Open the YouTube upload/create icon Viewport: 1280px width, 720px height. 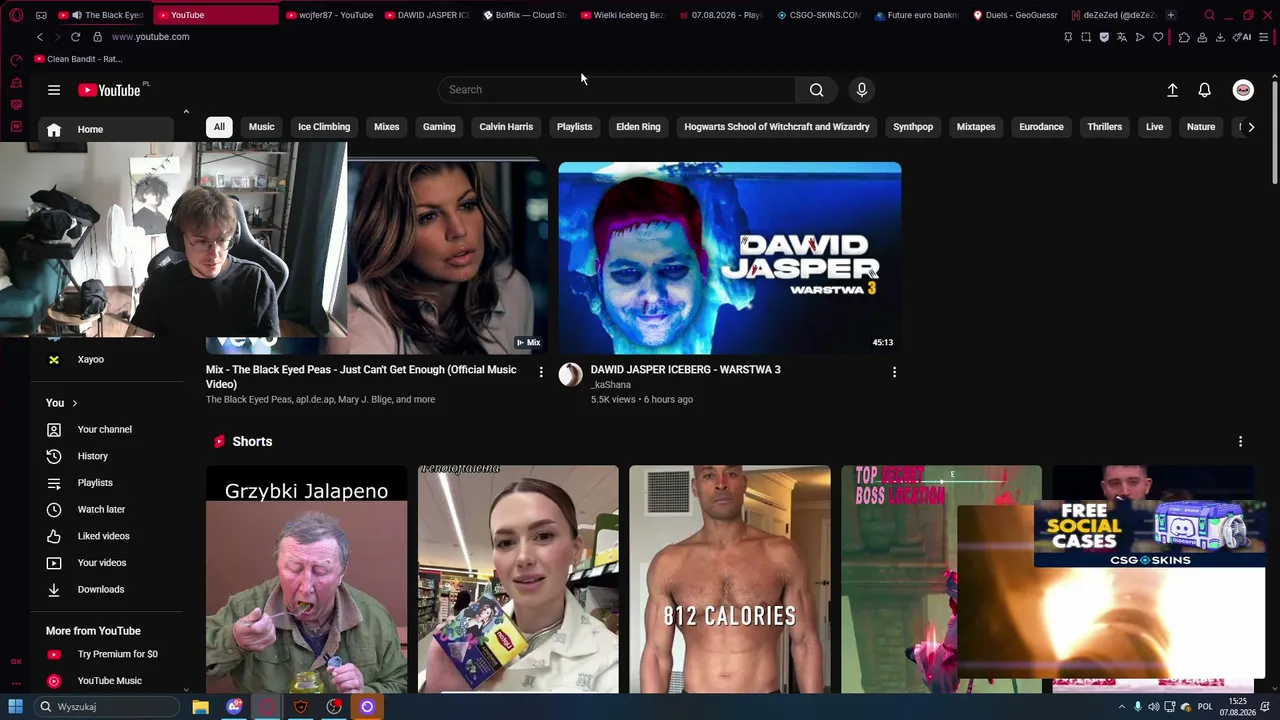[x=1172, y=90]
